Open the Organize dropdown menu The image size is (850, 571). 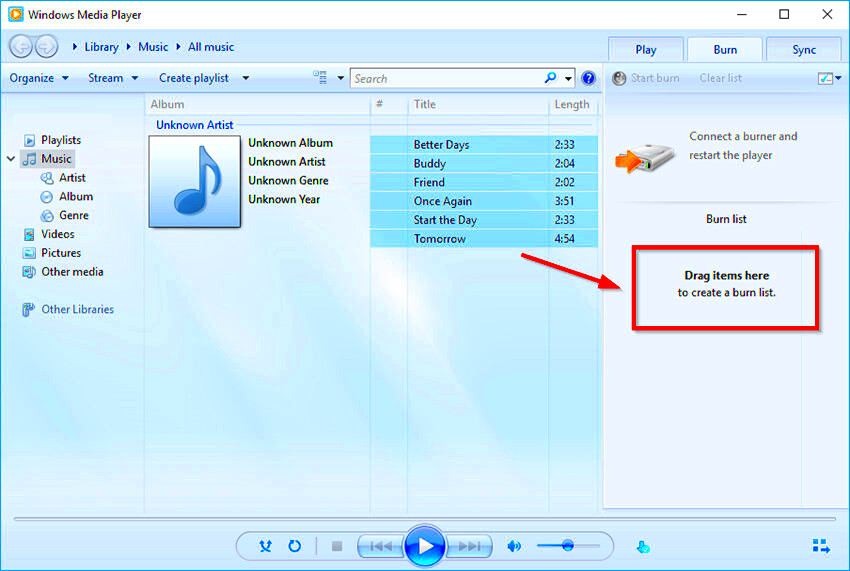[39, 78]
